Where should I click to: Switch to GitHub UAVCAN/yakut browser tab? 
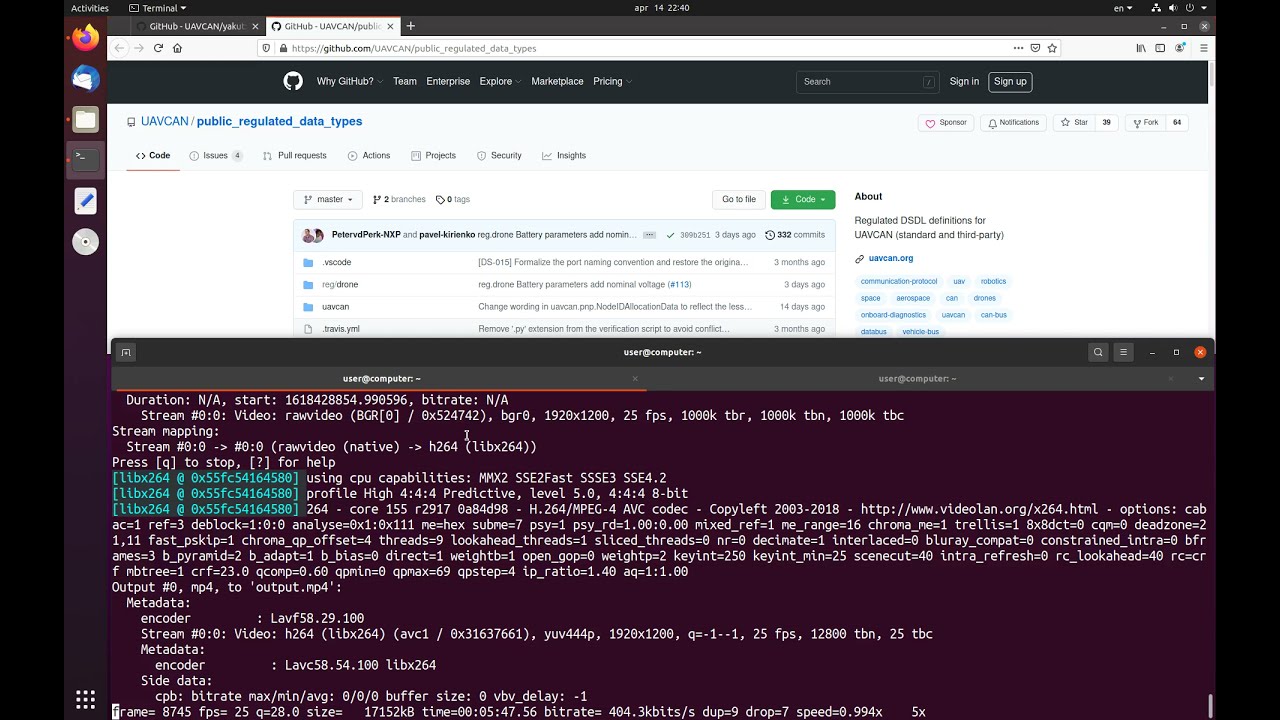tap(196, 26)
